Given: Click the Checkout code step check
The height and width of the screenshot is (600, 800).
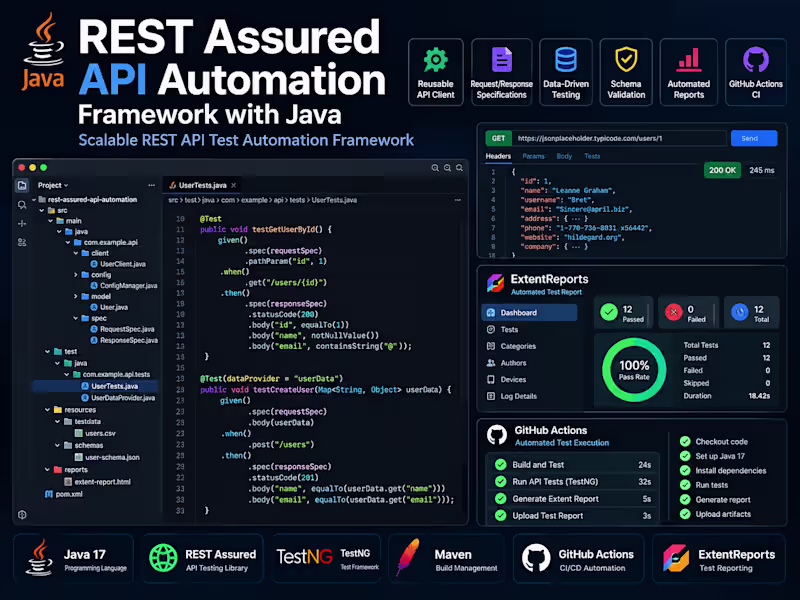Looking at the screenshot, I should 685,441.
